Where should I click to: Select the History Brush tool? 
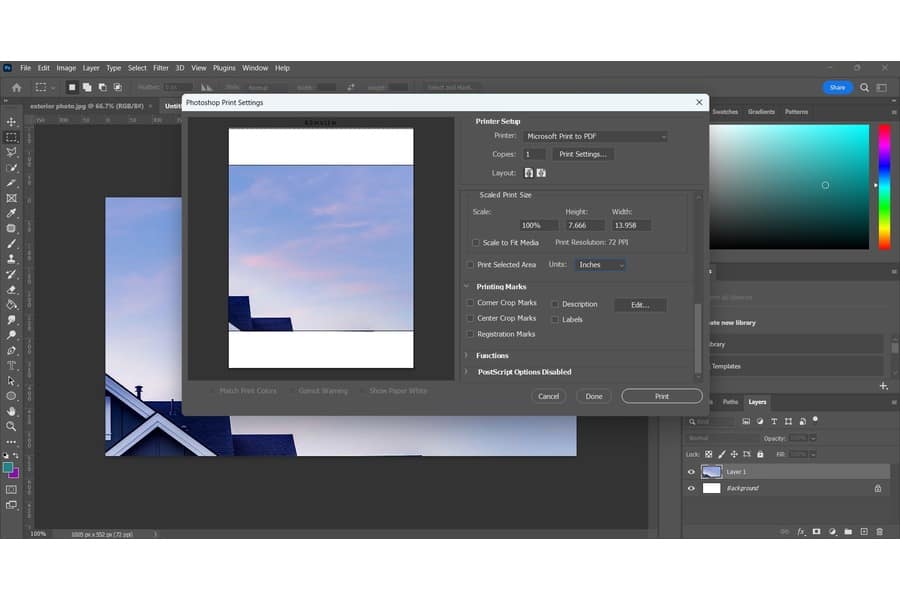point(11,274)
